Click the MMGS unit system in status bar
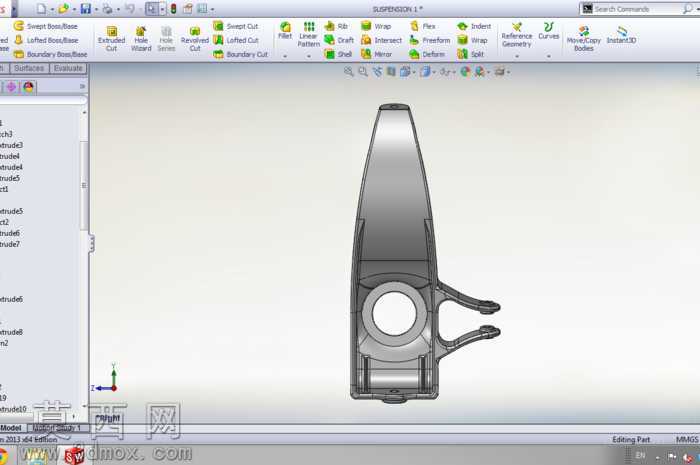The image size is (700, 465). [687, 440]
